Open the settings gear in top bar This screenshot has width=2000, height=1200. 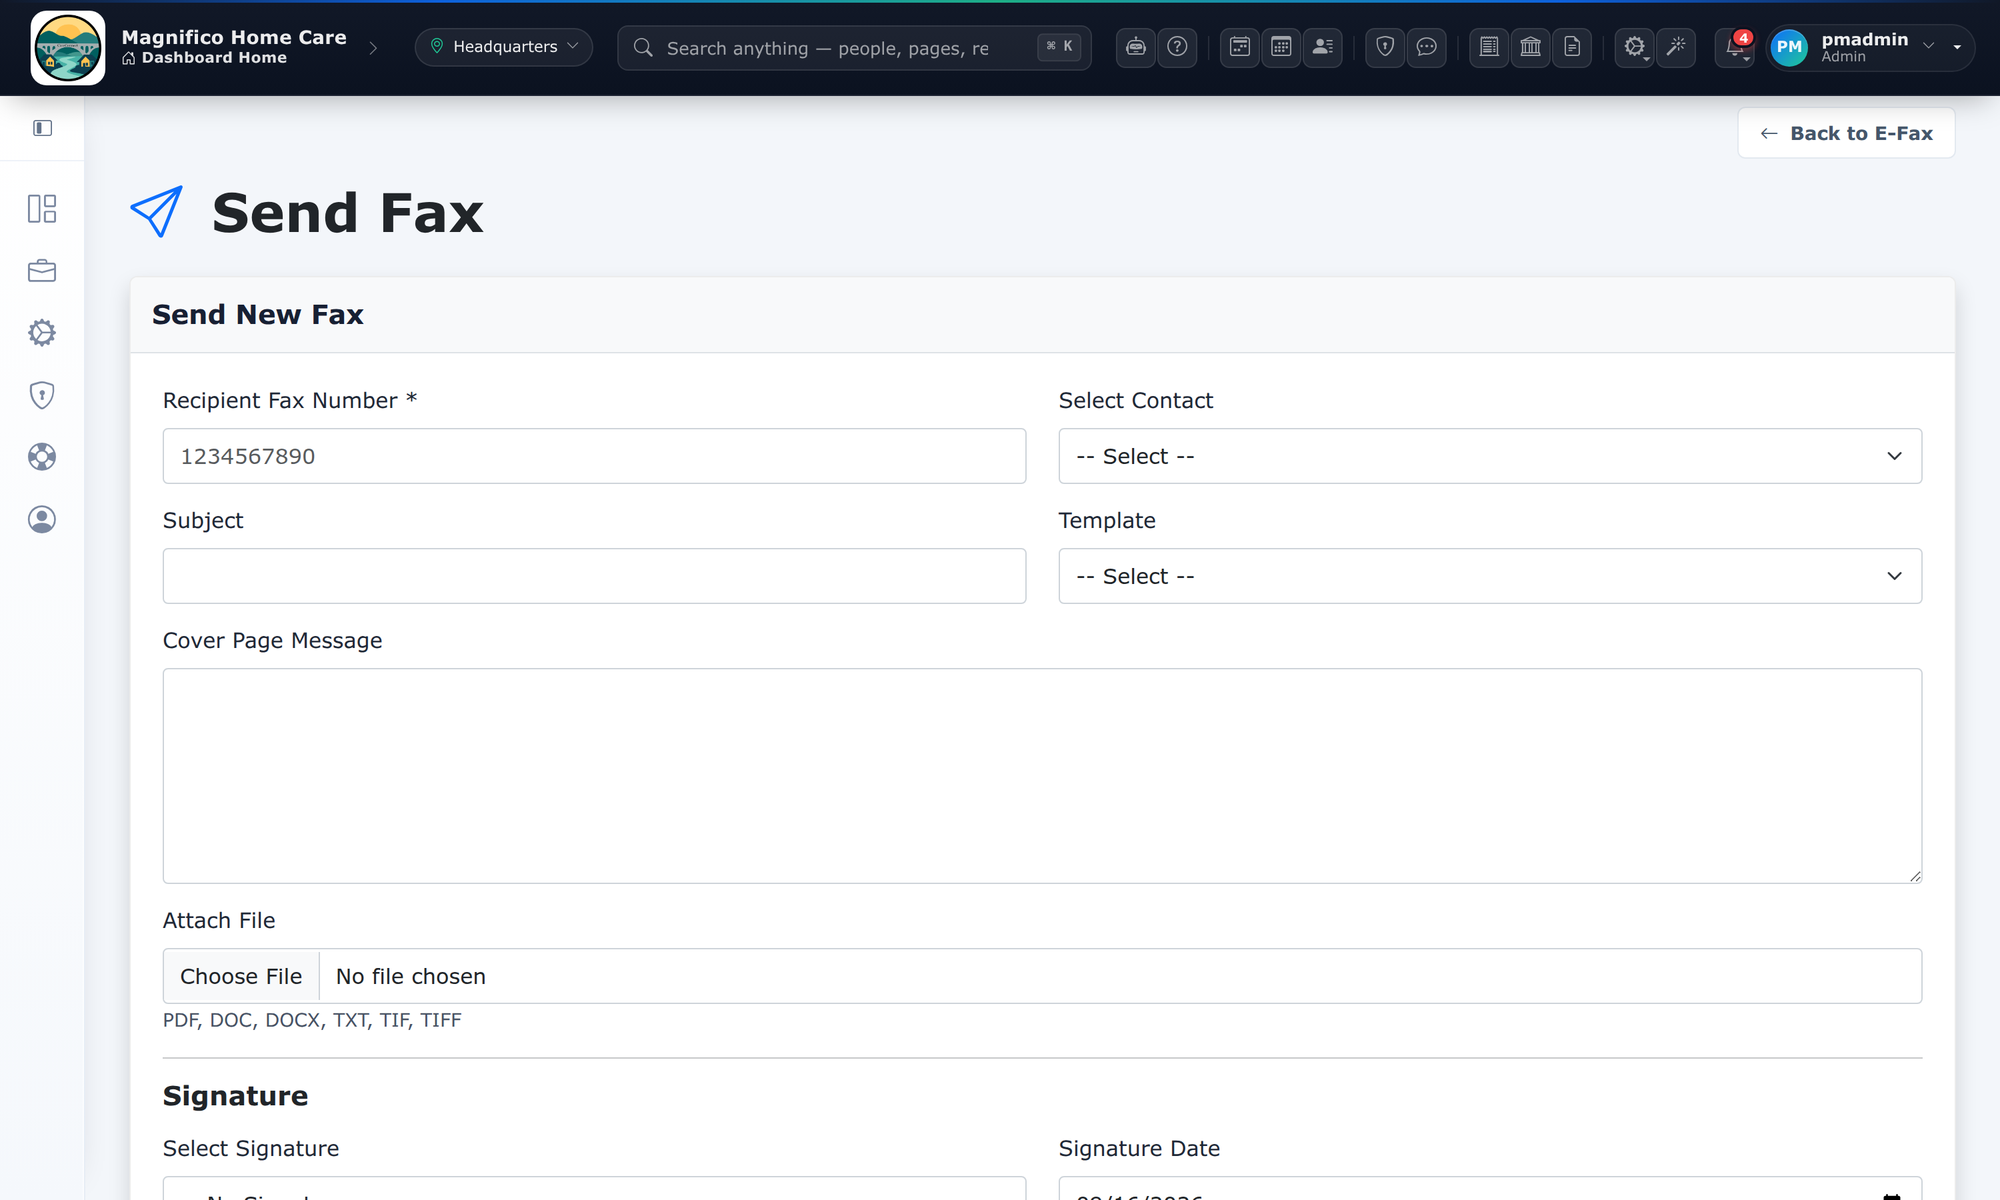click(x=1634, y=47)
